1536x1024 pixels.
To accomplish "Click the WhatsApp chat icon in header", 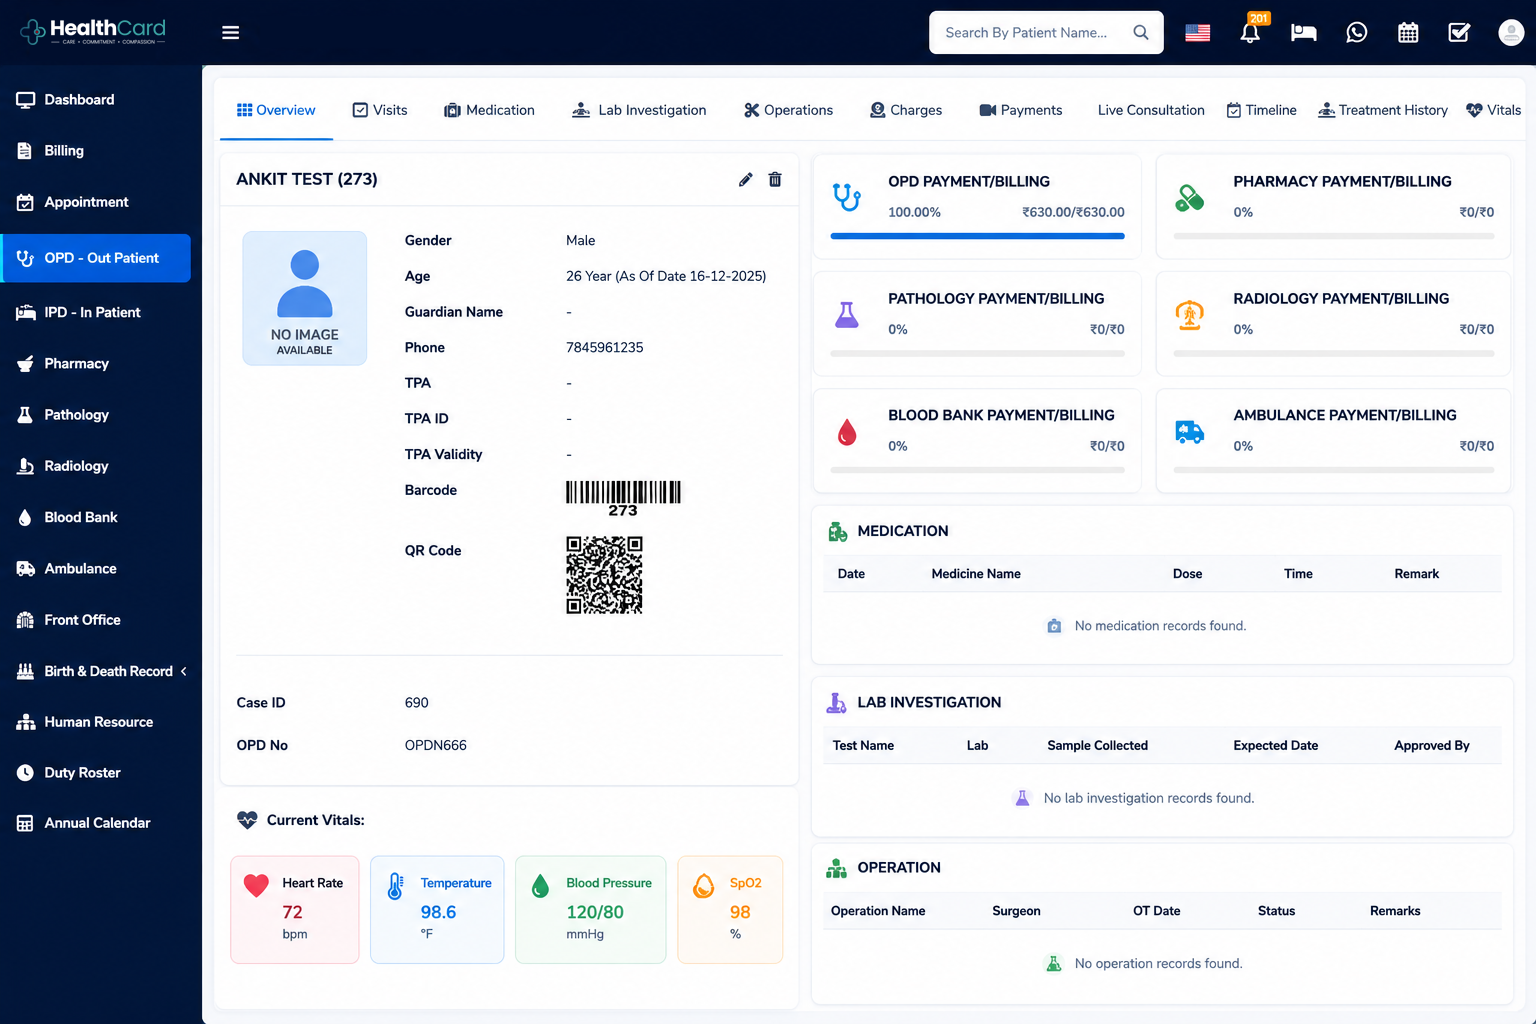I will (x=1357, y=33).
